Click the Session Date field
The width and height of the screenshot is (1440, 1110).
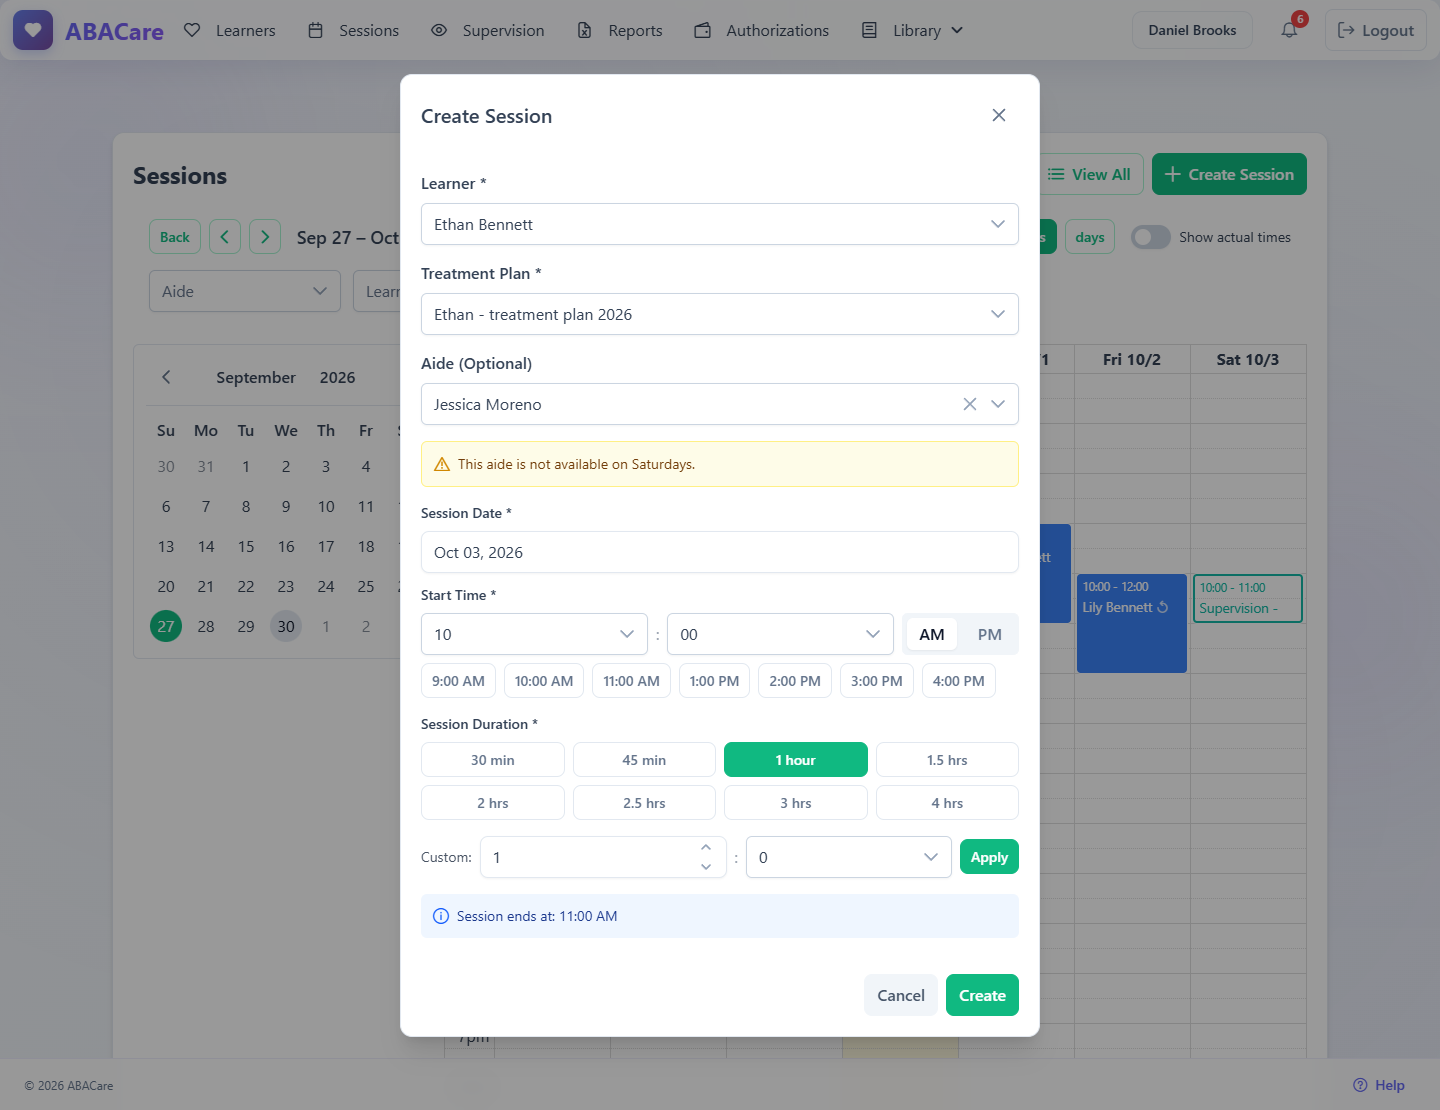point(719,552)
